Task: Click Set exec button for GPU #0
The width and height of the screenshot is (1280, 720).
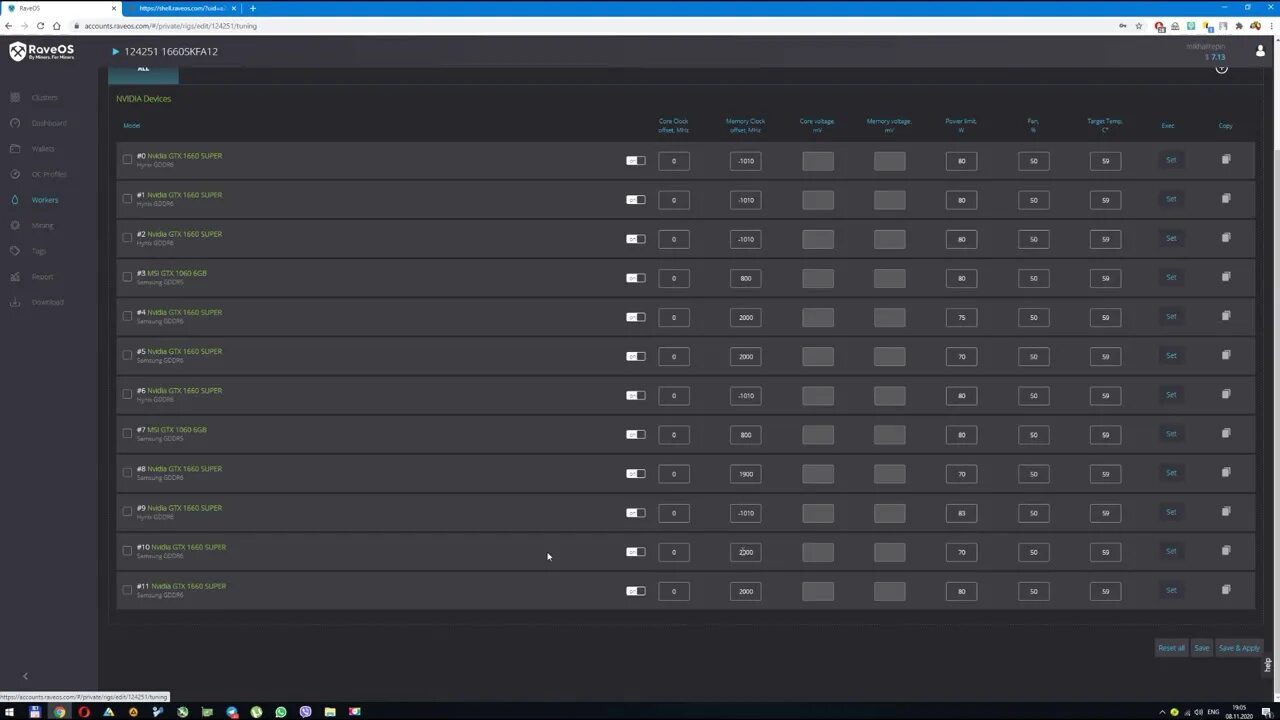Action: pyautogui.click(x=1171, y=160)
